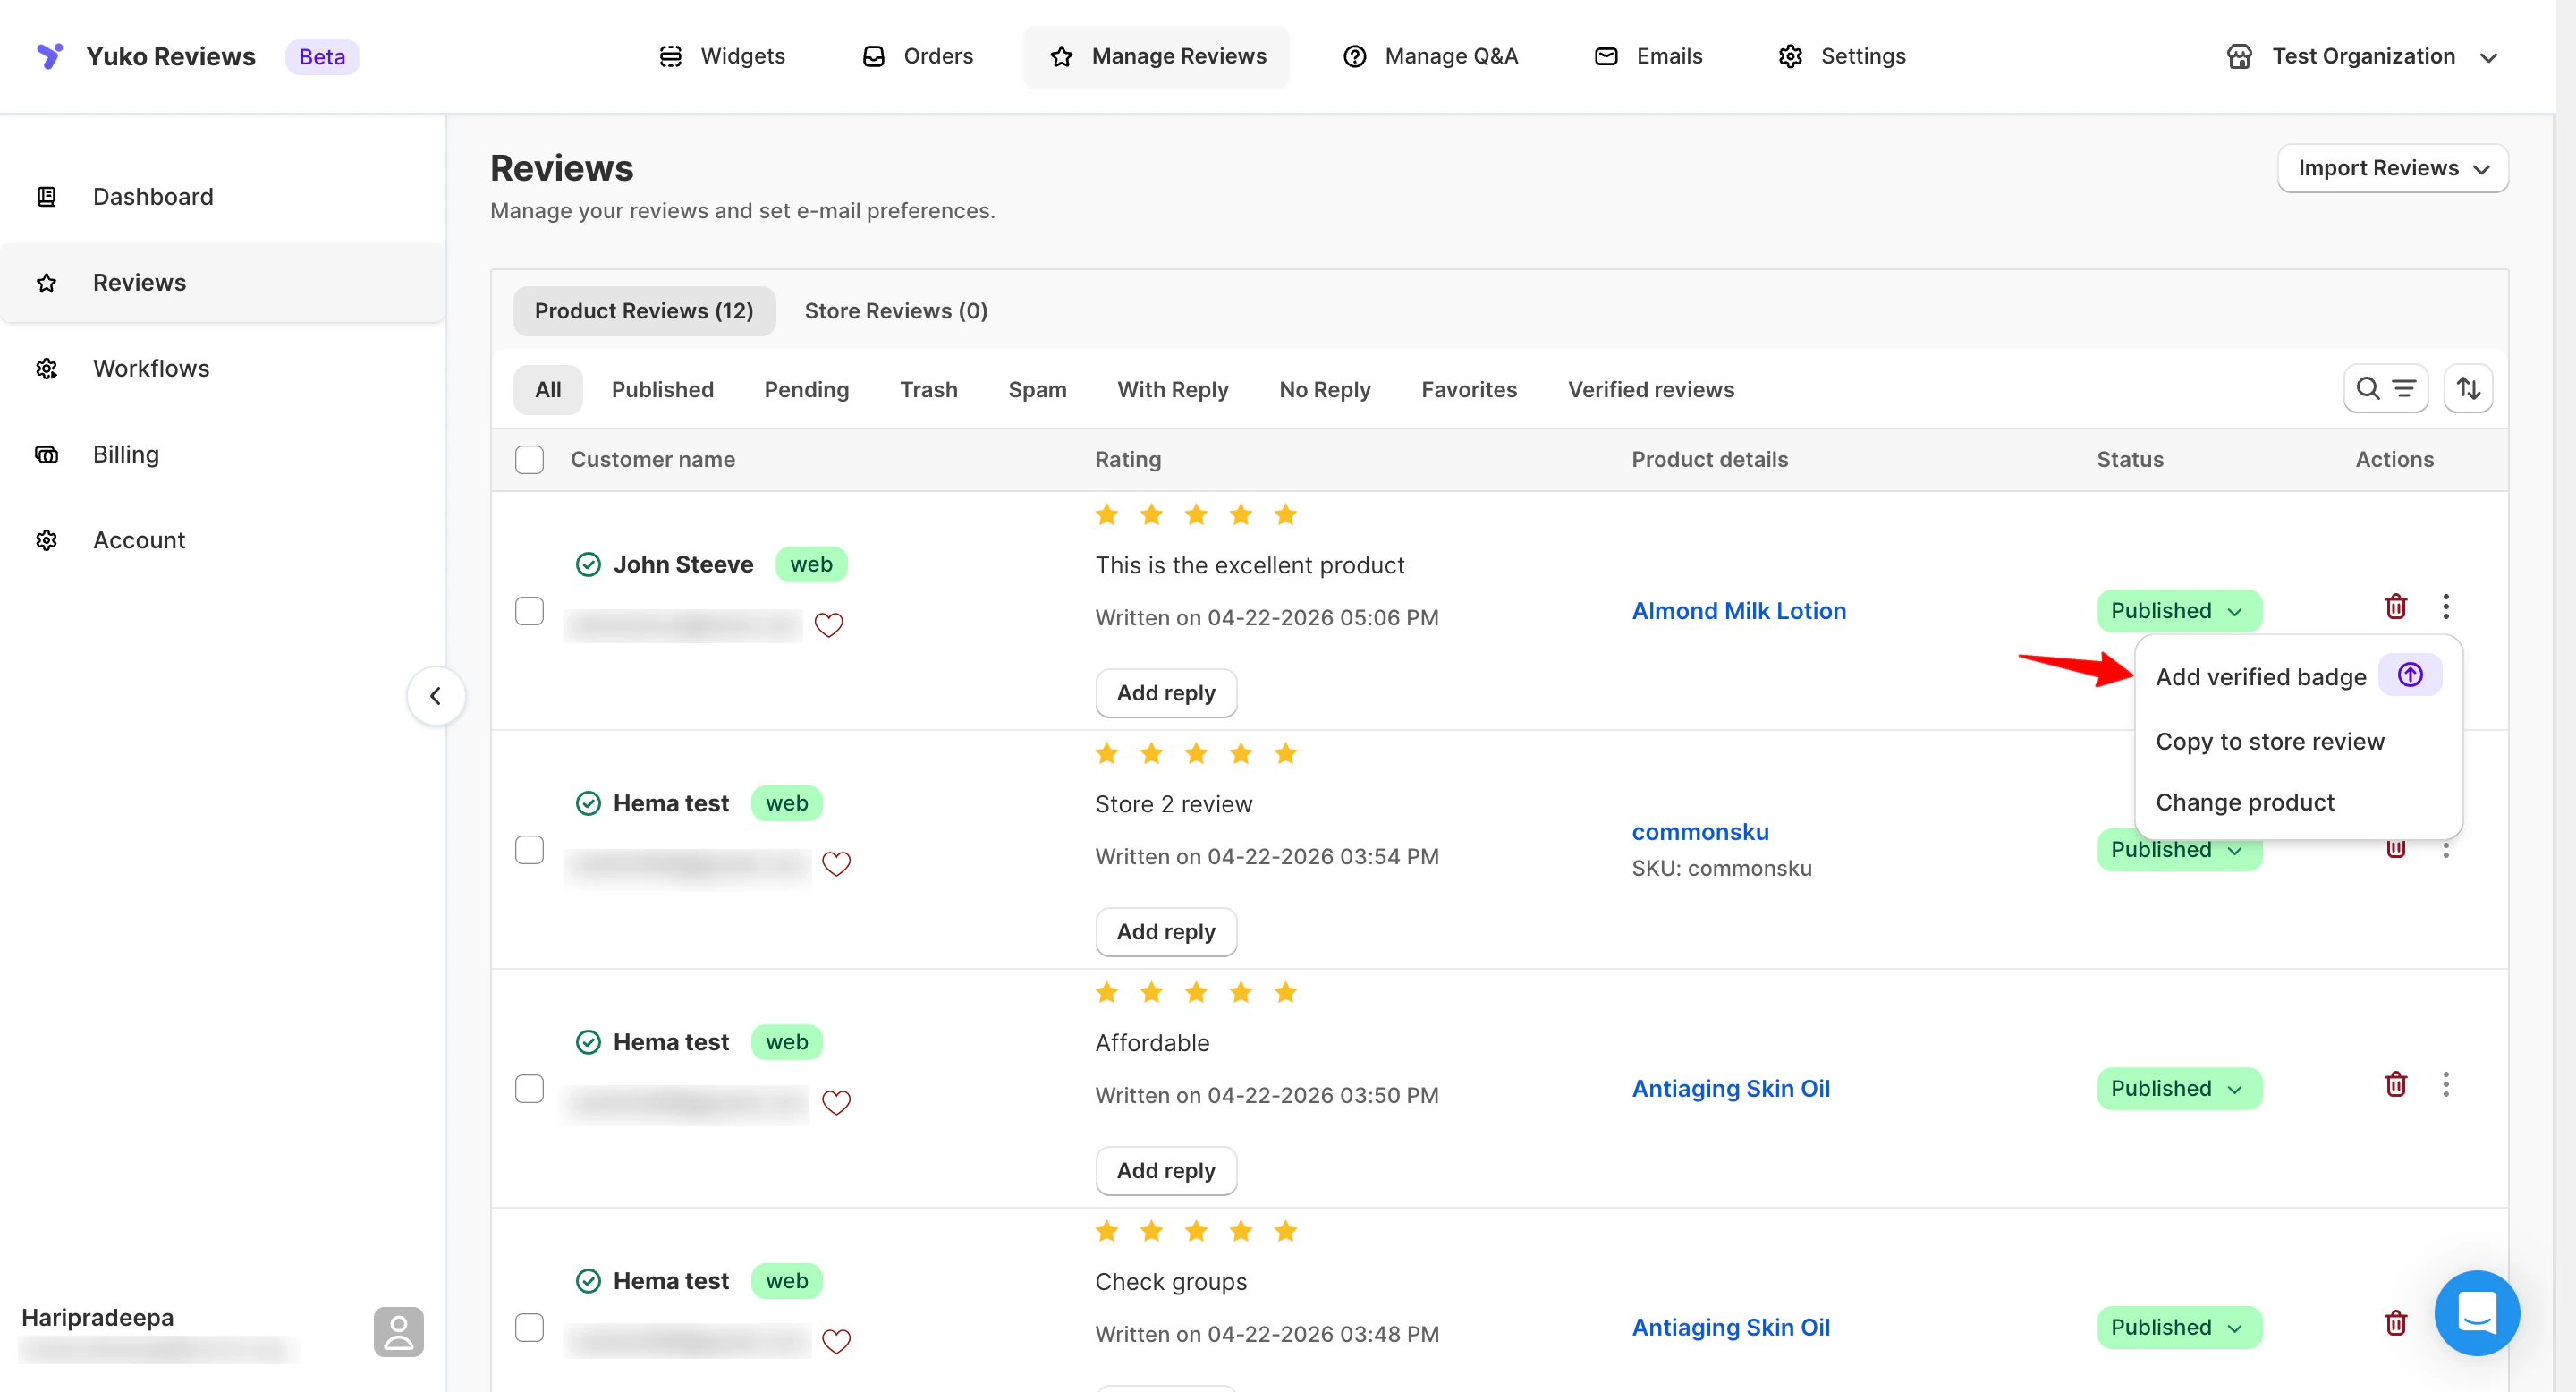Filter reviews With Reply
Screen dimensions: 2576x1392
[1172, 390]
